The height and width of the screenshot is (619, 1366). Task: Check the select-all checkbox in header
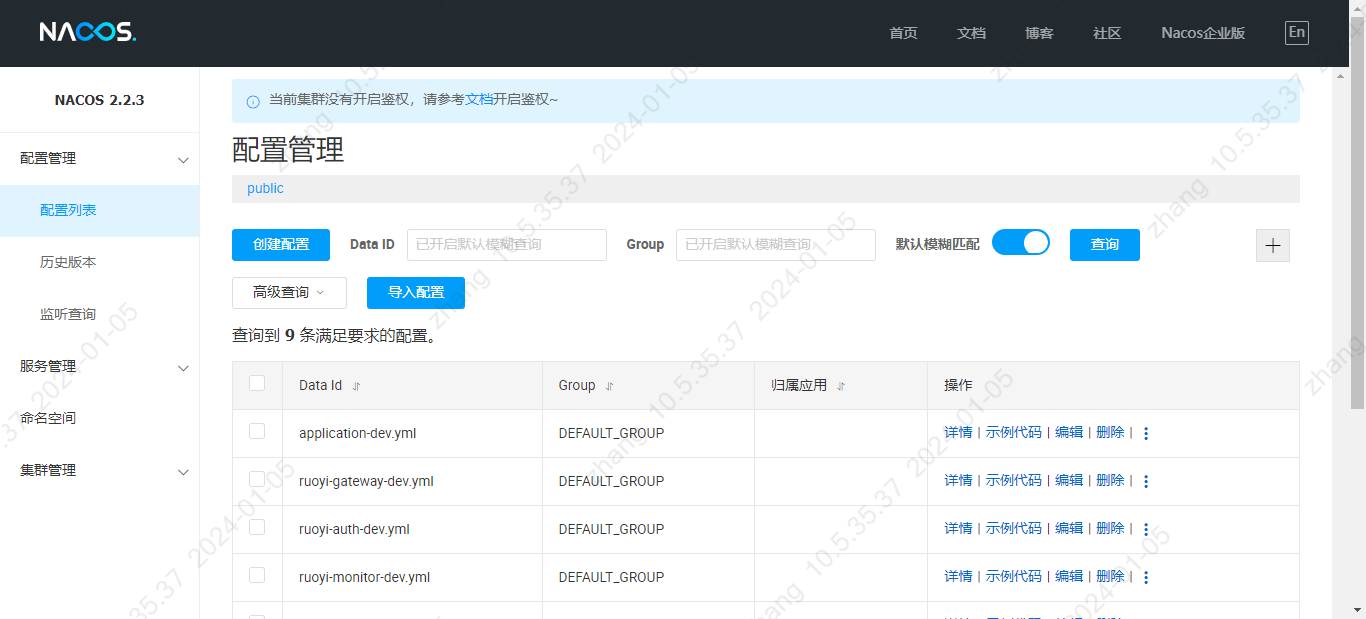pos(257,383)
